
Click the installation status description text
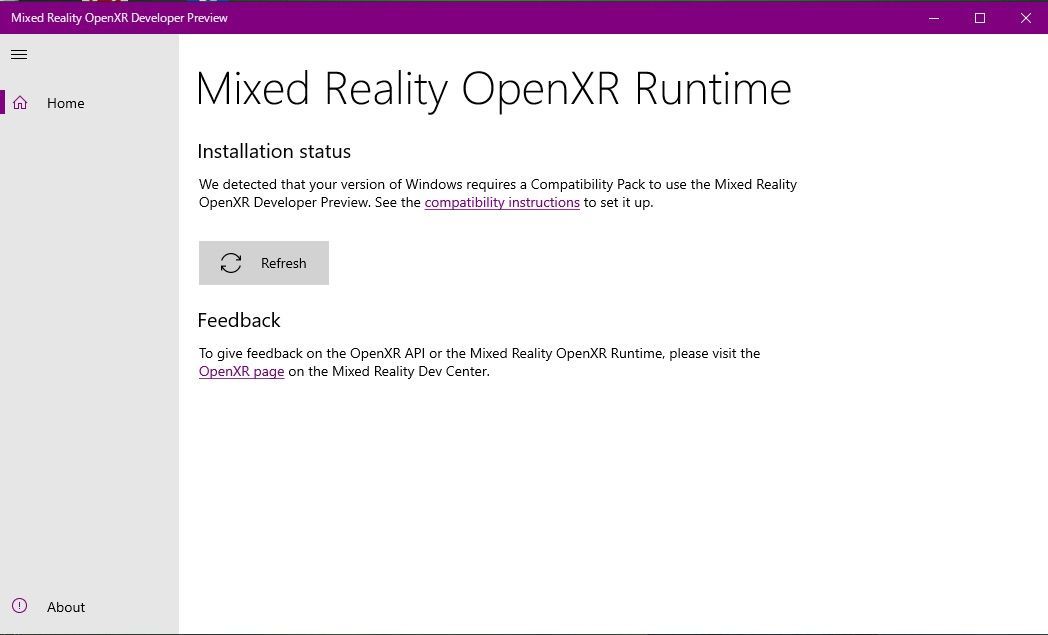click(x=498, y=193)
